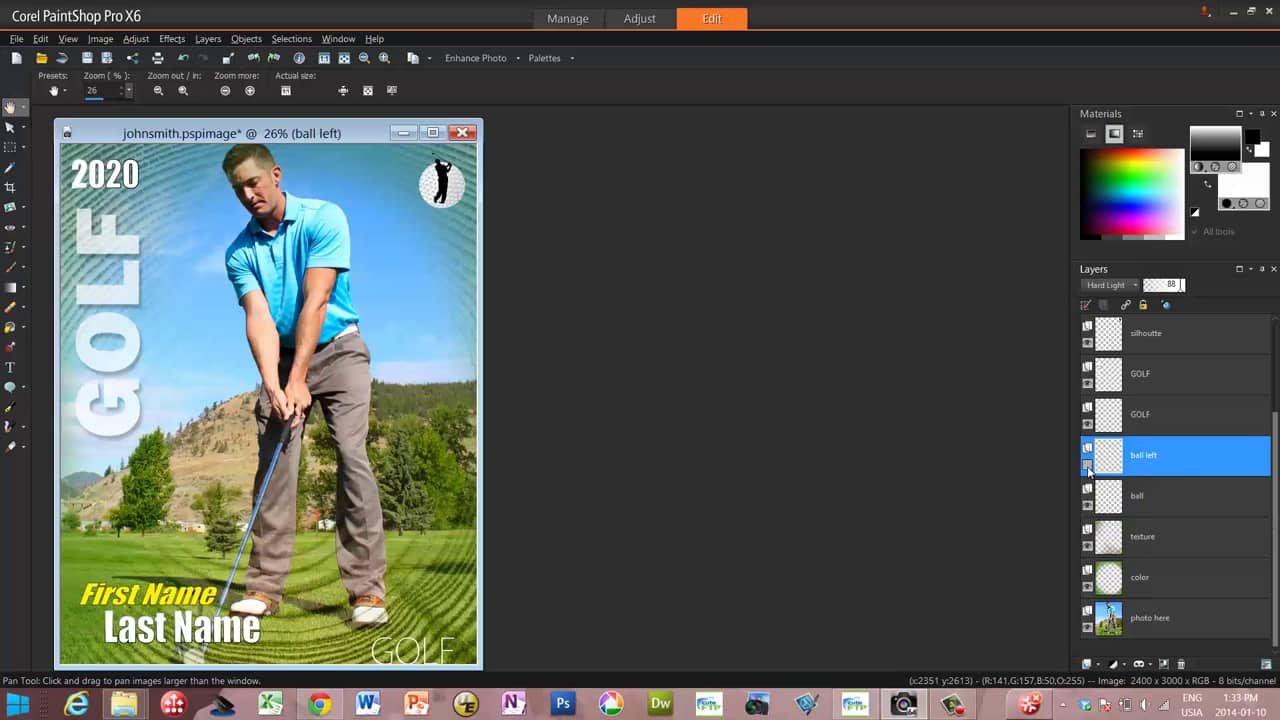
Task: Click Zoom more minus circle icon
Action: [x=225, y=91]
